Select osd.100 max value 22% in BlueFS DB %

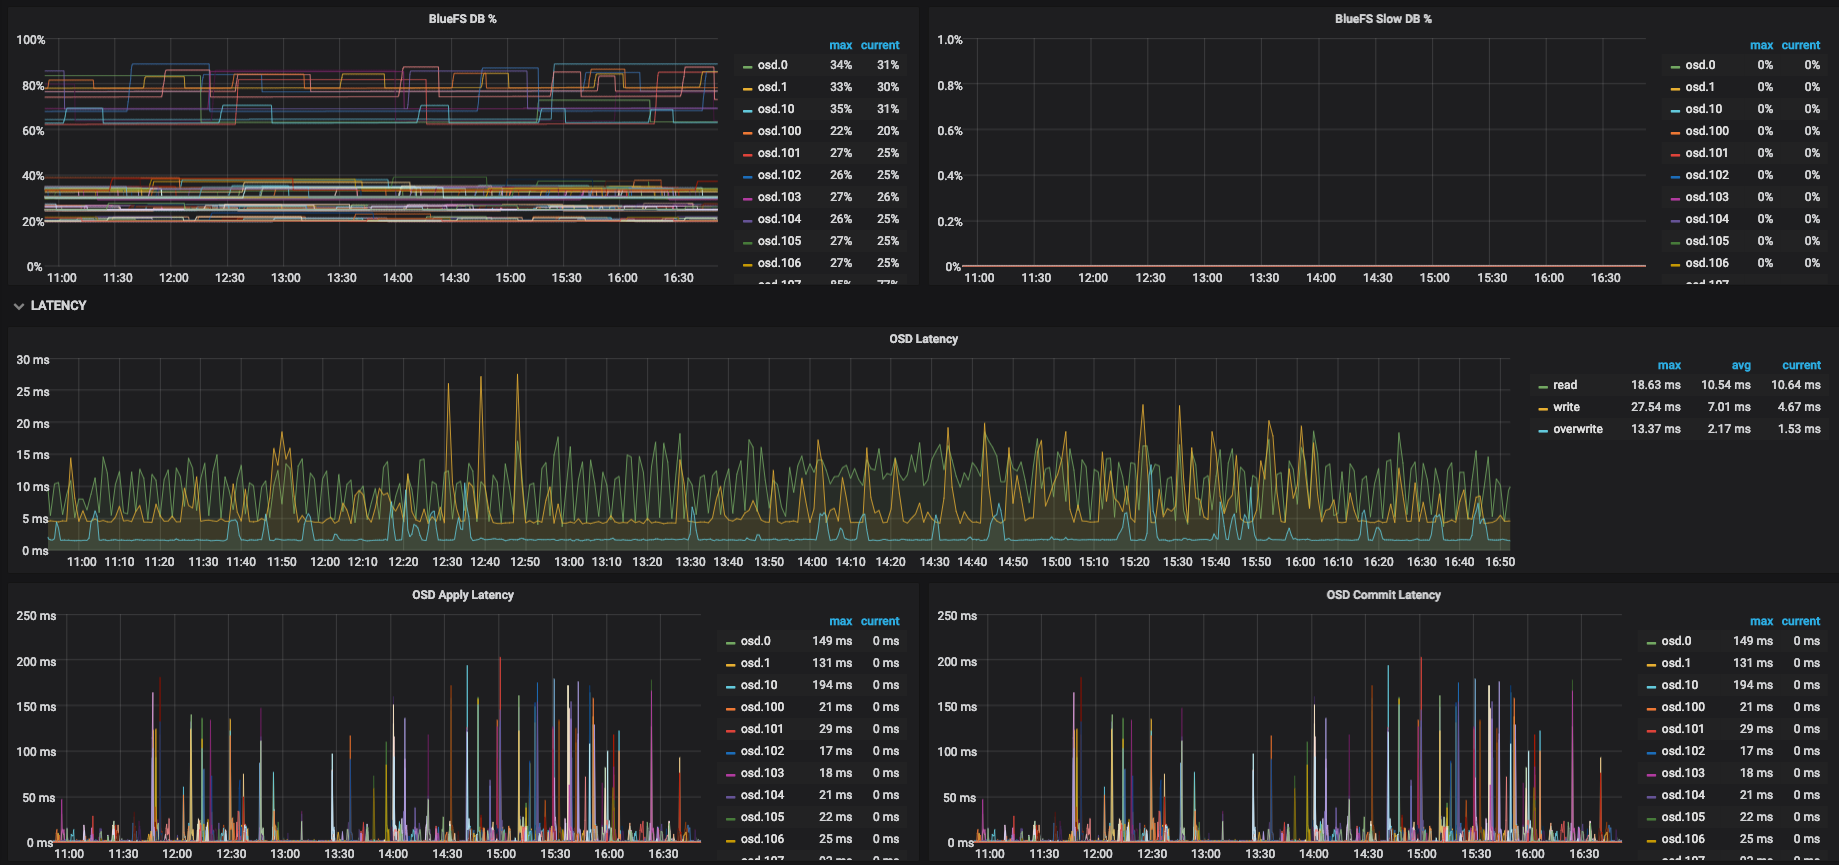pos(841,131)
